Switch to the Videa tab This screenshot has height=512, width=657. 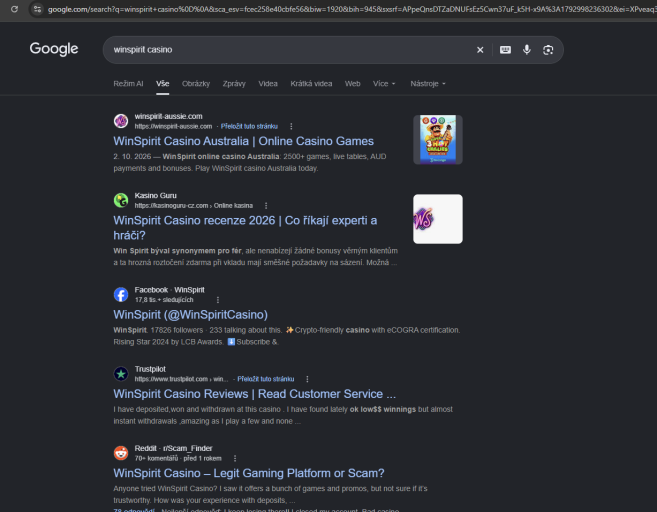[x=268, y=83]
